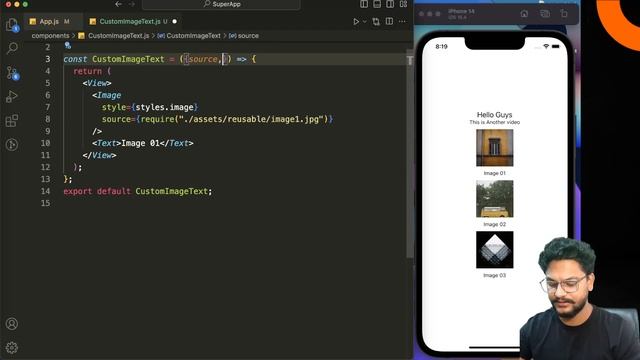Click the opening View tag on line 5
This screenshot has width=640, height=360.
coord(97,83)
